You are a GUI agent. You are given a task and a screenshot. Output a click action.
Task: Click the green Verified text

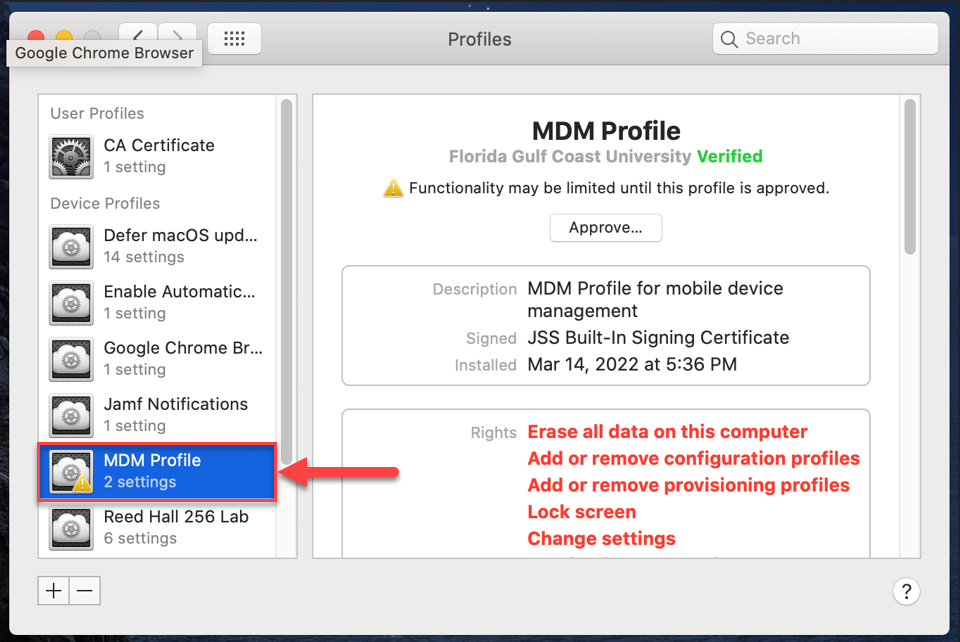coord(730,157)
